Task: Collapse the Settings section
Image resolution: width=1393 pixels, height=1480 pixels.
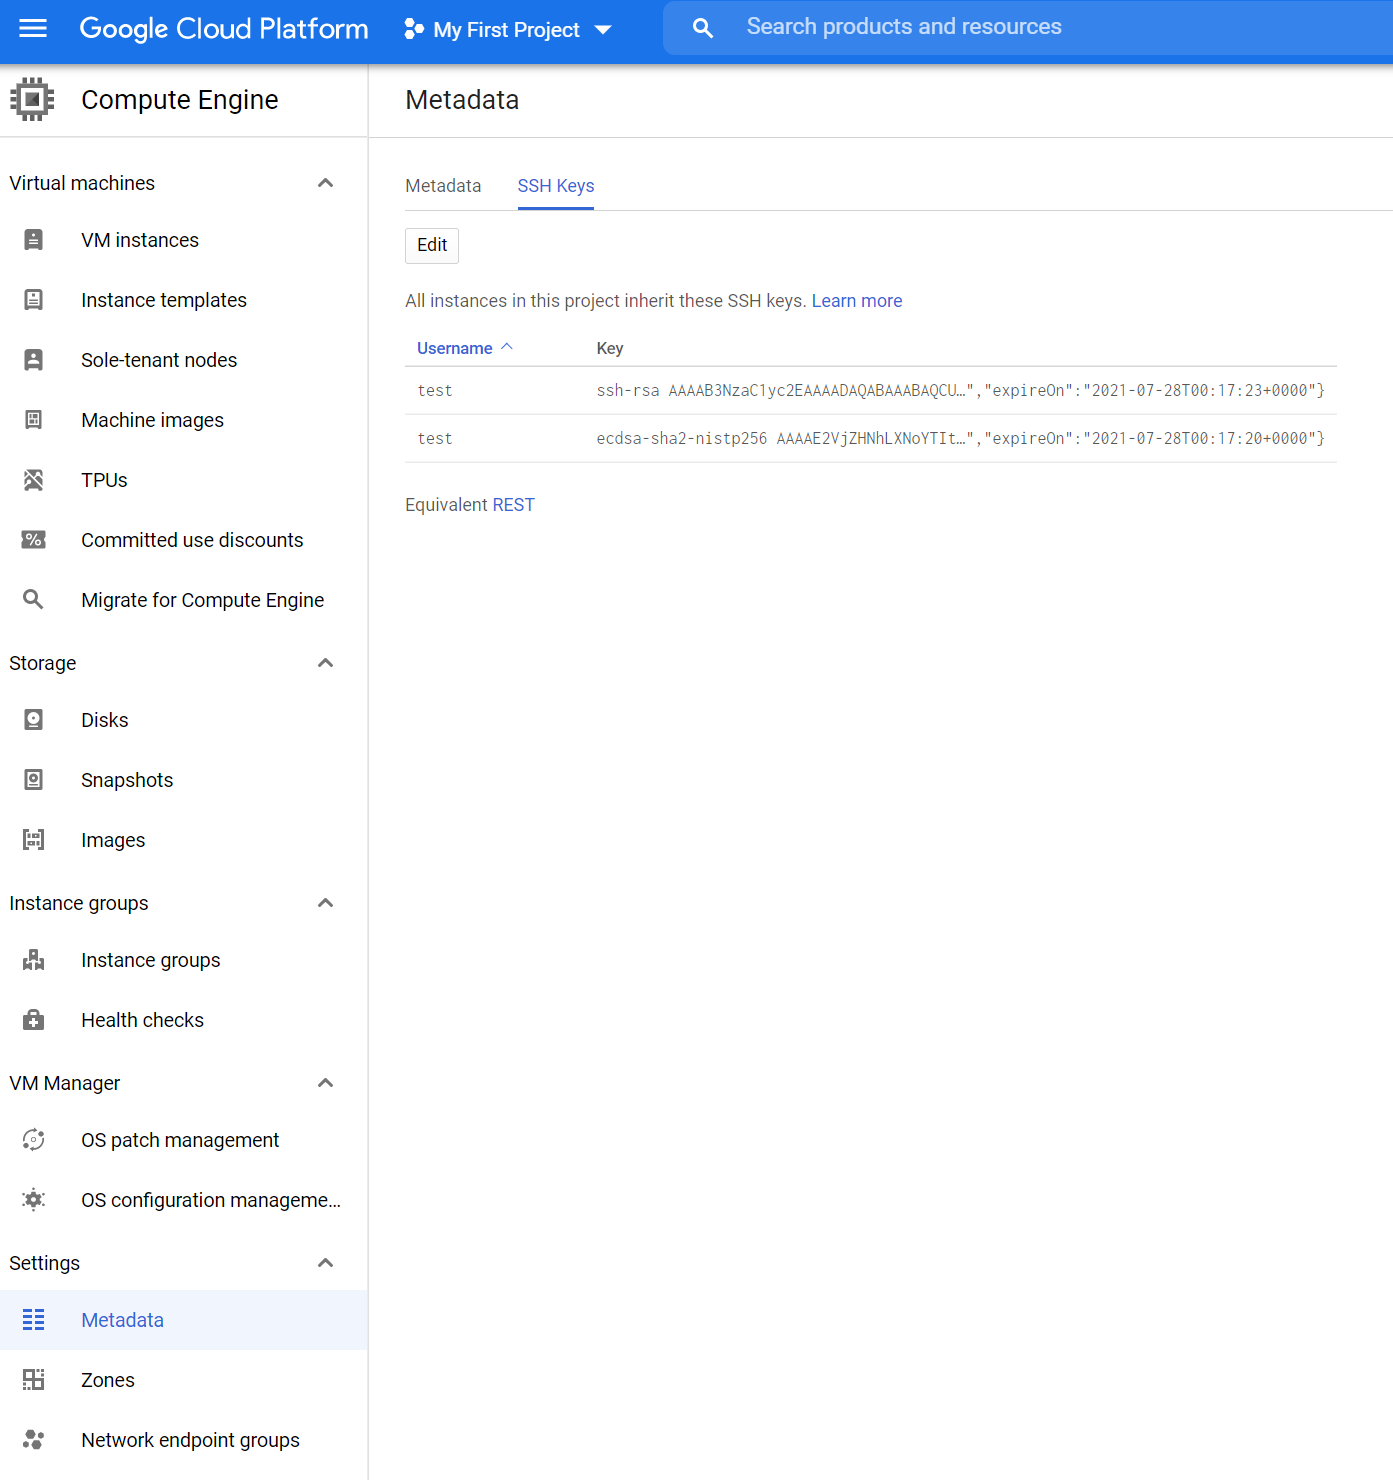Action: tap(325, 1263)
